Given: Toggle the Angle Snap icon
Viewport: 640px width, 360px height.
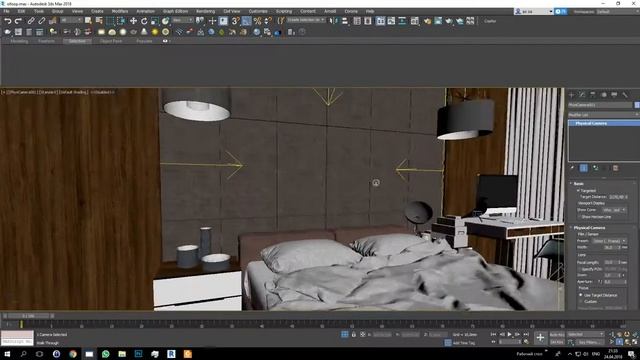Looking at the screenshot, I should [247, 21].
